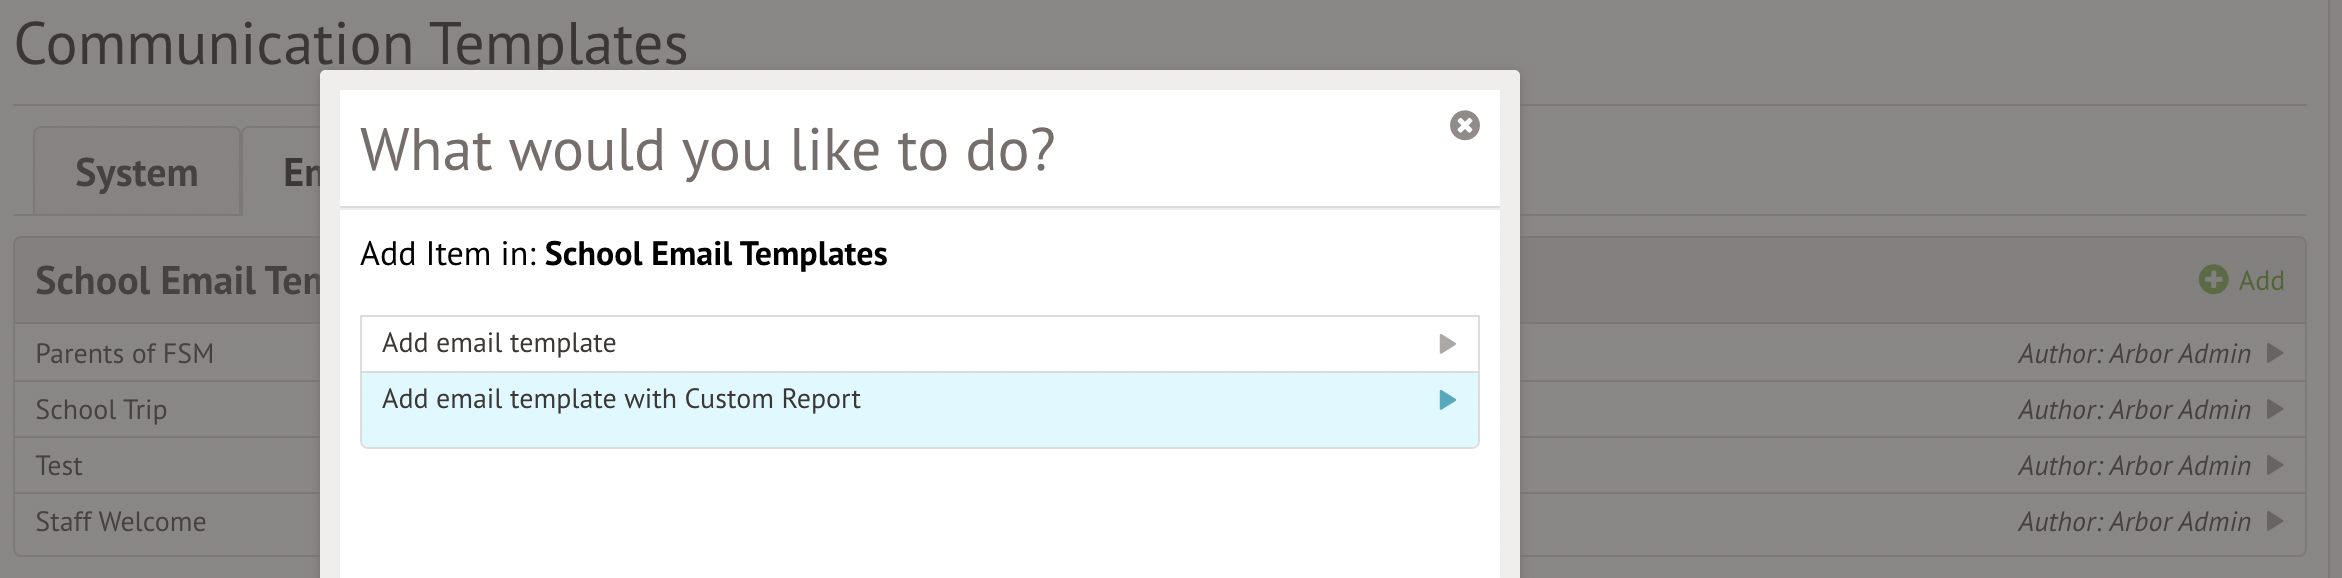2342x578 pixels.
Task: Click the School Email Templates section header
Action: pos(178,281)
